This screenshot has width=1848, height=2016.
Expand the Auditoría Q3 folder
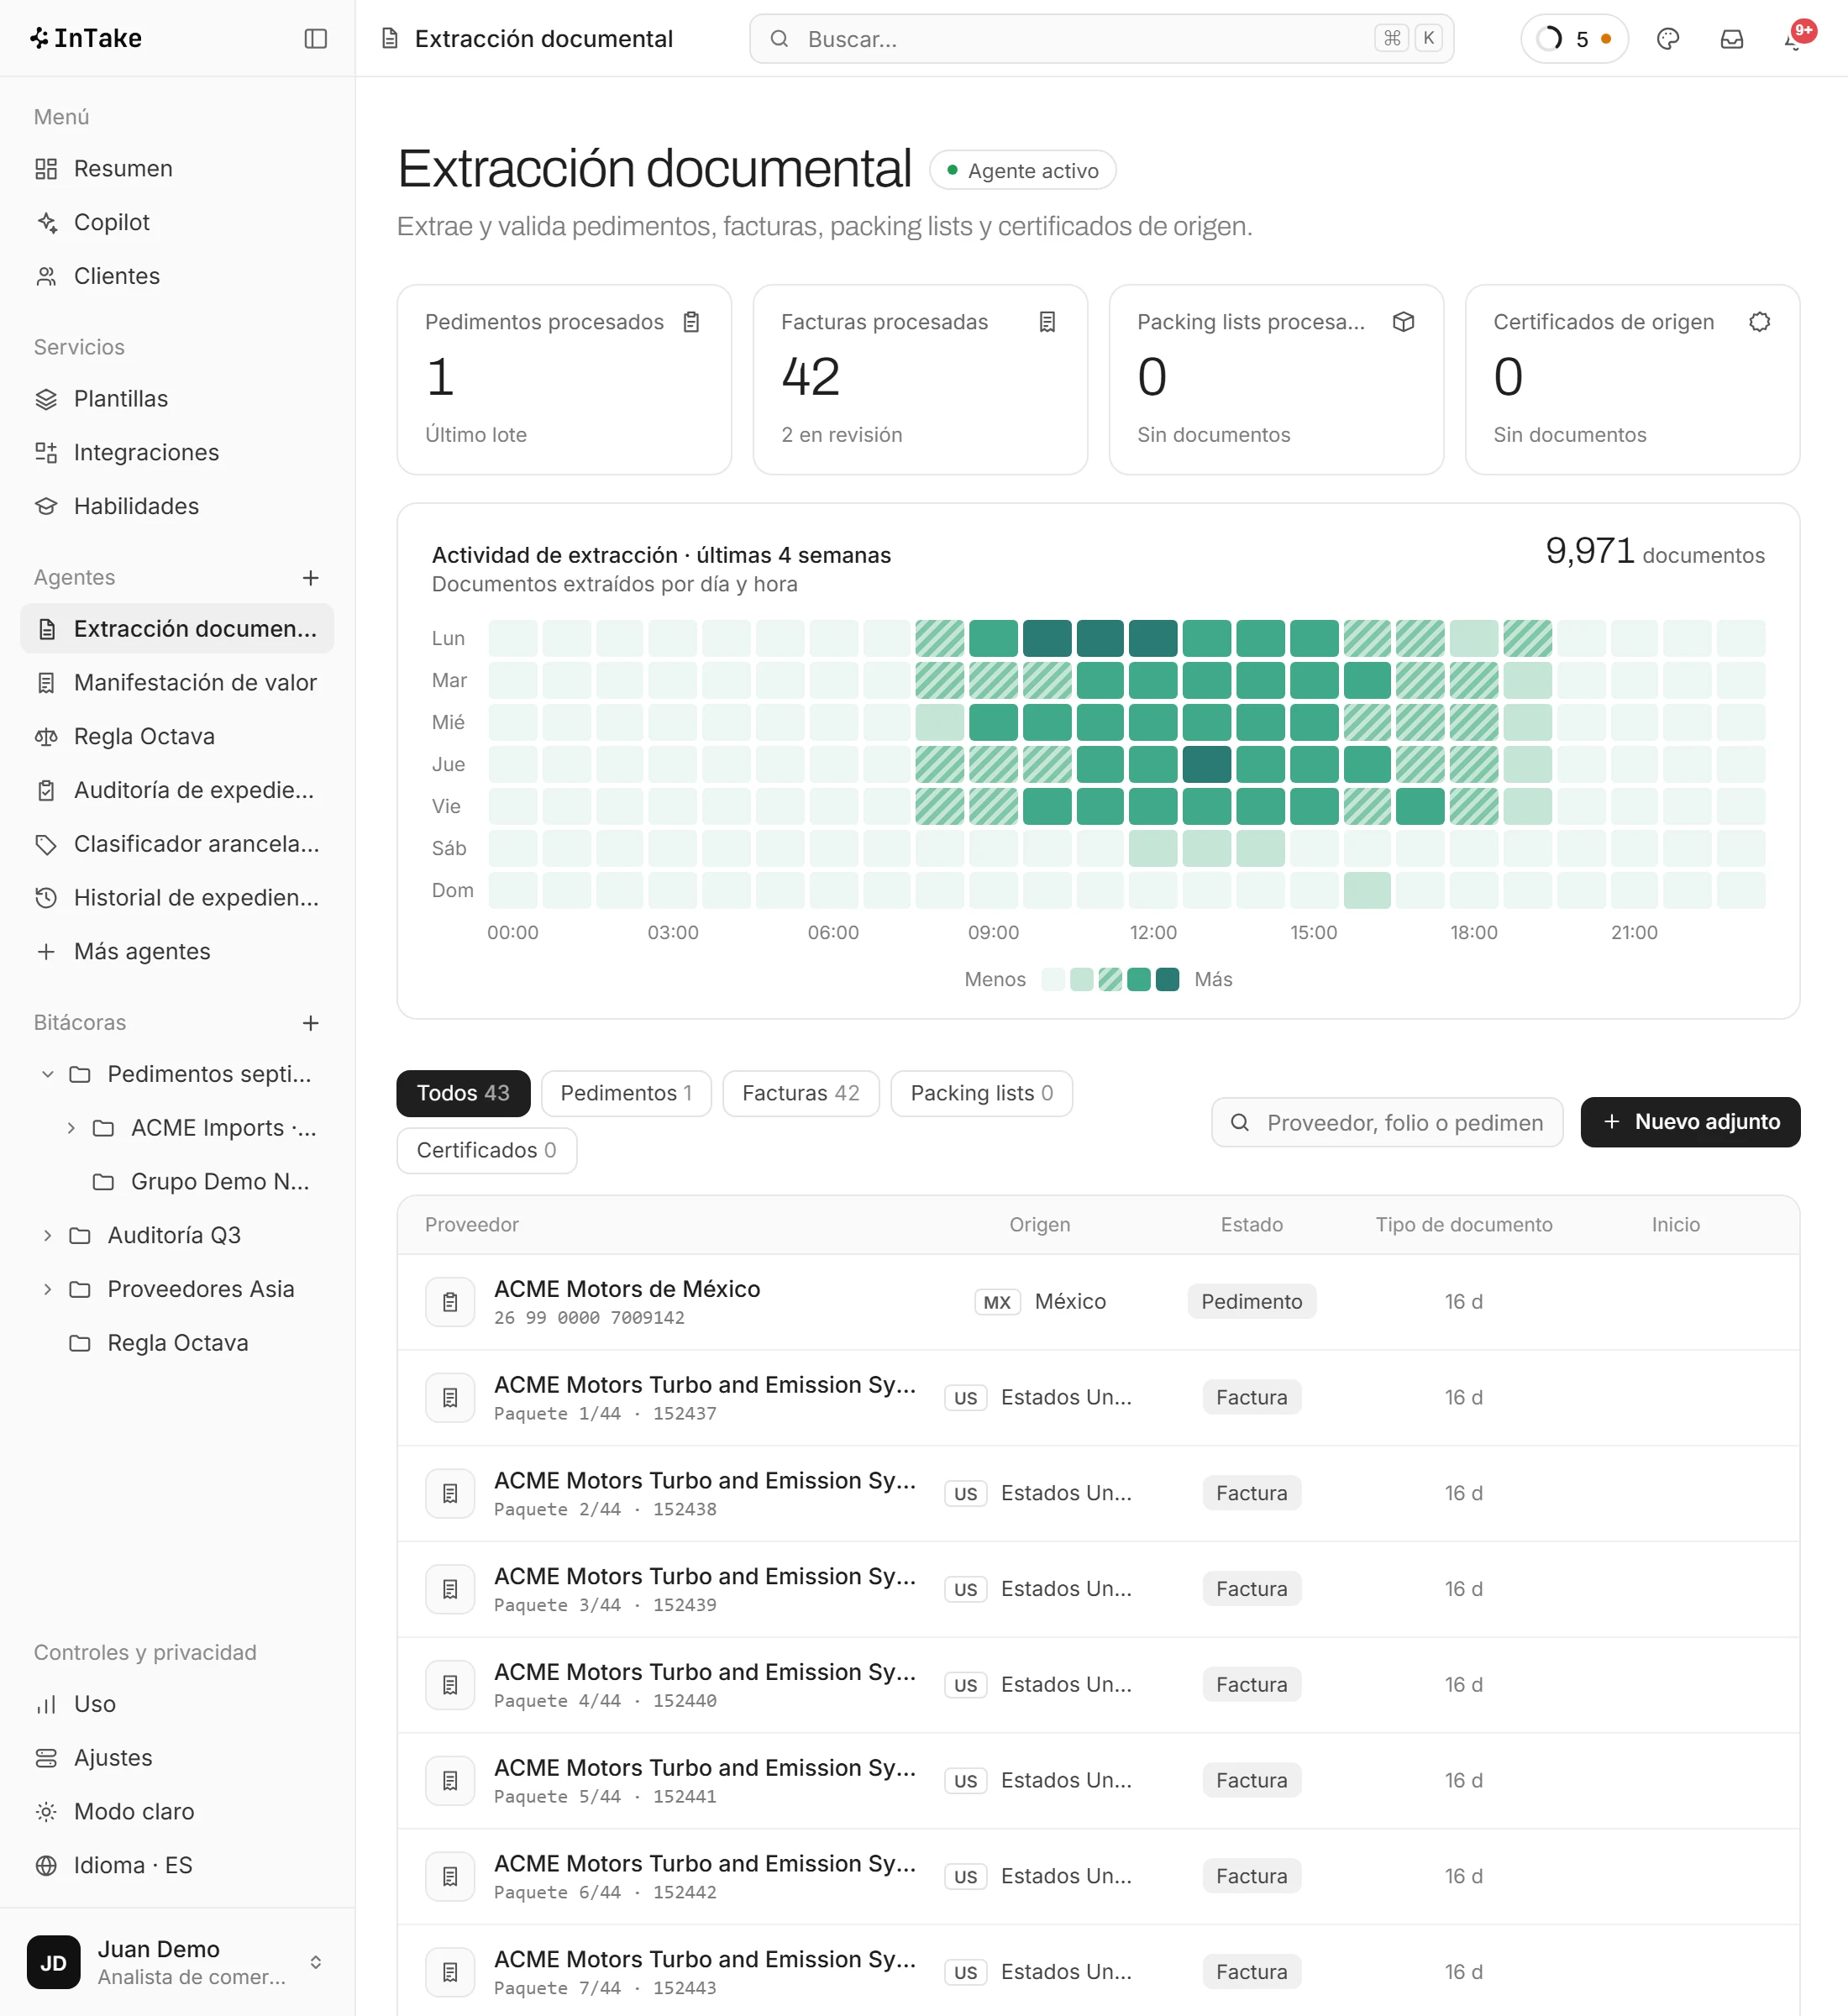[x=47, y=1235]
